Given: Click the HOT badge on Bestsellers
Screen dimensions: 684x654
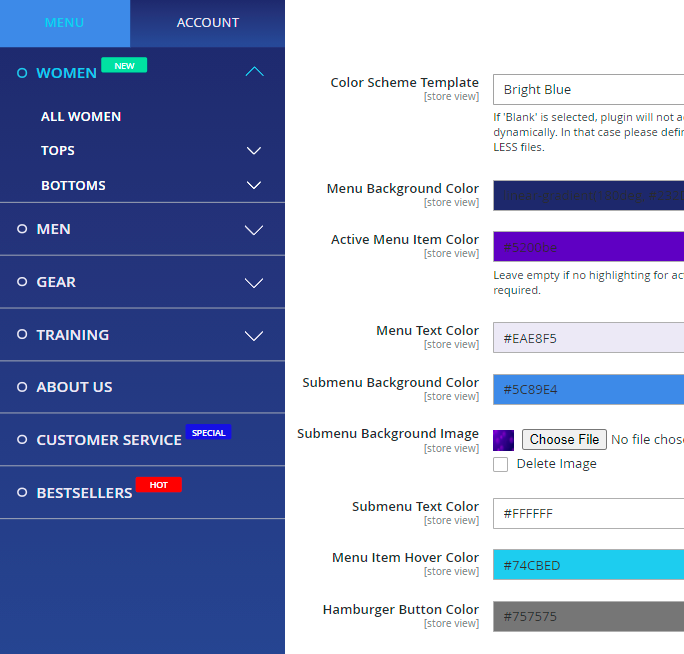Looking at the screenshot, I should (158, 485).
